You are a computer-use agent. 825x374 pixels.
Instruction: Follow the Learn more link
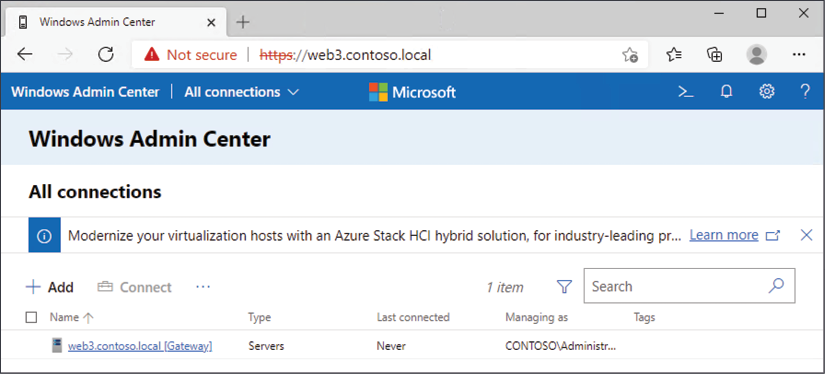(724, 235)
